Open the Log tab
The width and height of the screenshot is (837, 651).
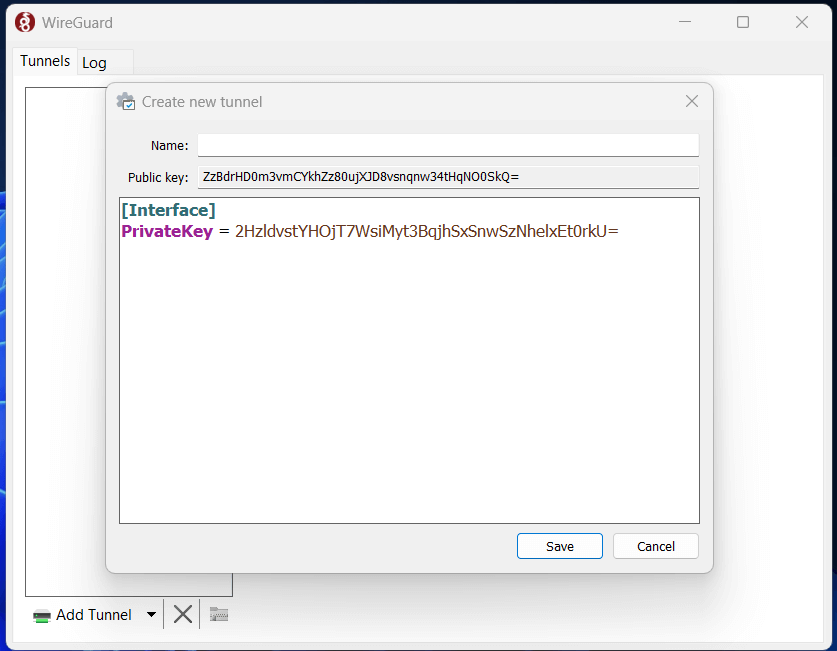click(95, 62)
